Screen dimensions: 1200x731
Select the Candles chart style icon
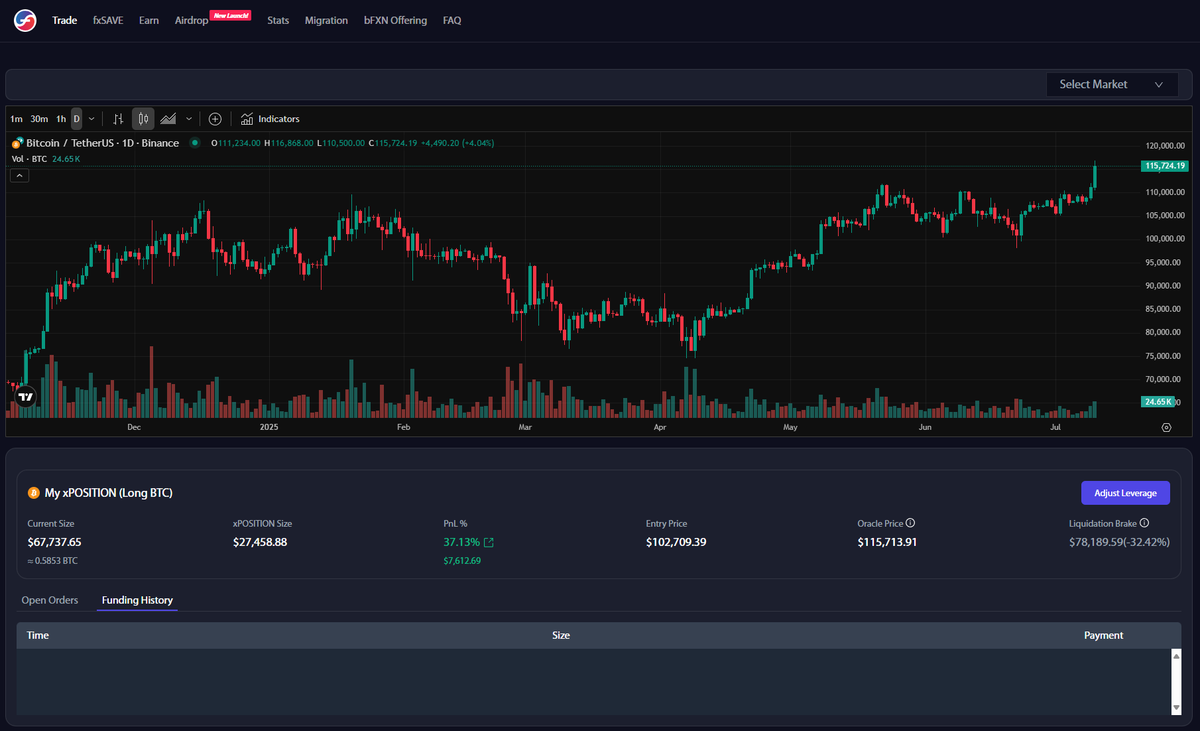pyautogui.click(x=143, y=119)
